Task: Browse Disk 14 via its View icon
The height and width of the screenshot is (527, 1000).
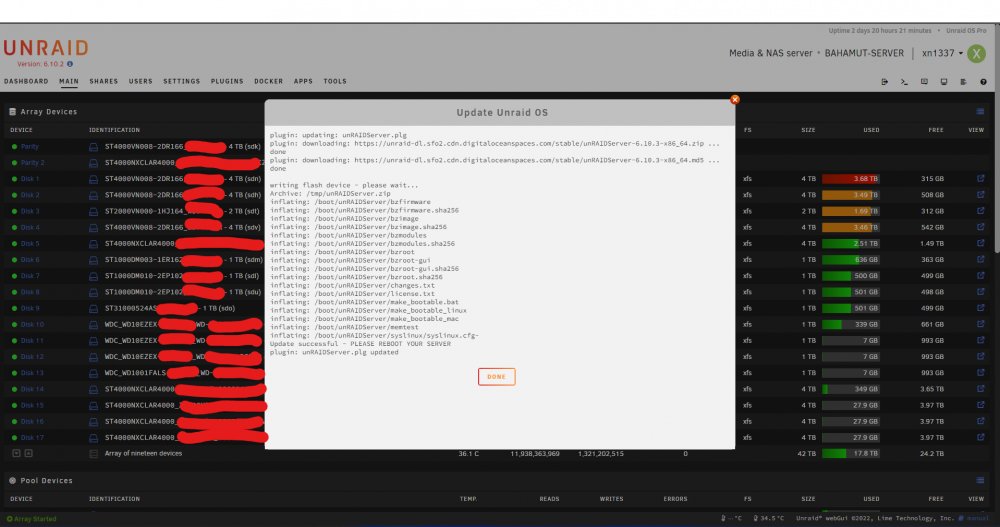Action: 980,389
